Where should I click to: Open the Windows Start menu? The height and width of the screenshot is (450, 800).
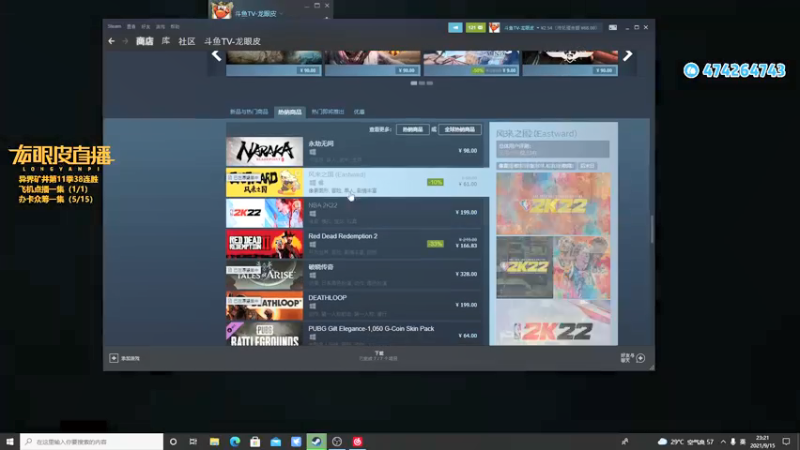(x=10, y=441)
